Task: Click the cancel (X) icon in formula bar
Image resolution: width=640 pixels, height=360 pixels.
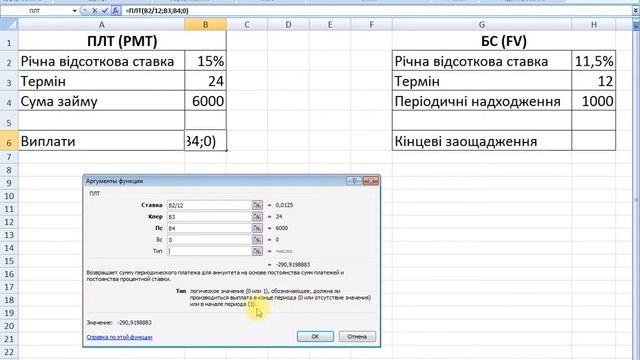Action: tap(95, 11)
